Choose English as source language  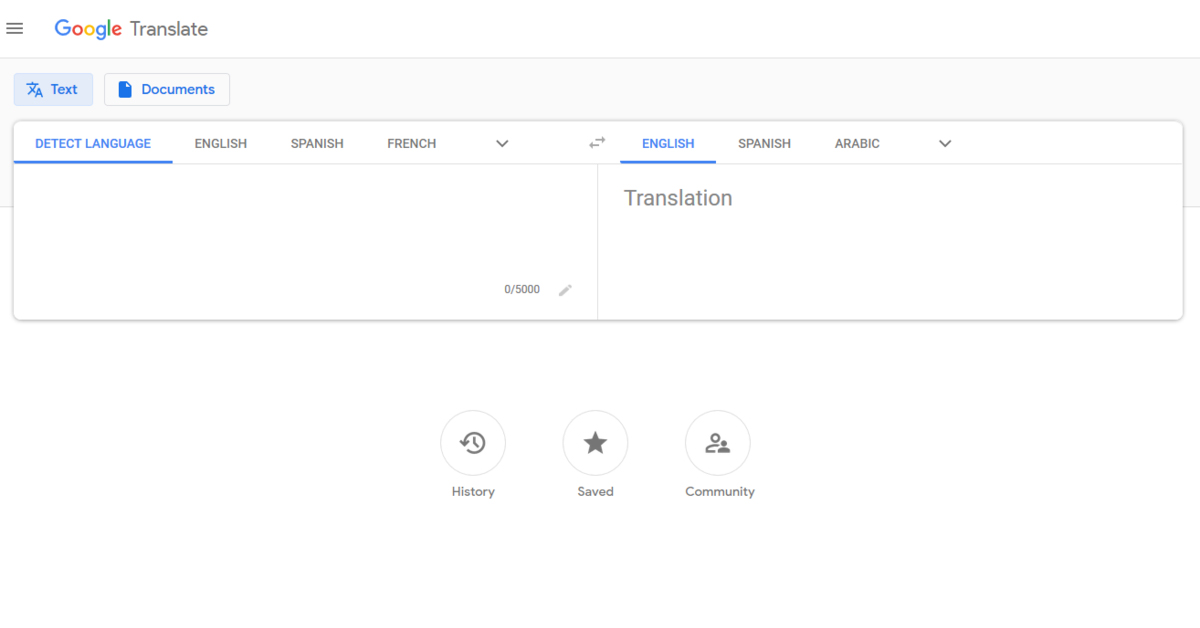221,143
